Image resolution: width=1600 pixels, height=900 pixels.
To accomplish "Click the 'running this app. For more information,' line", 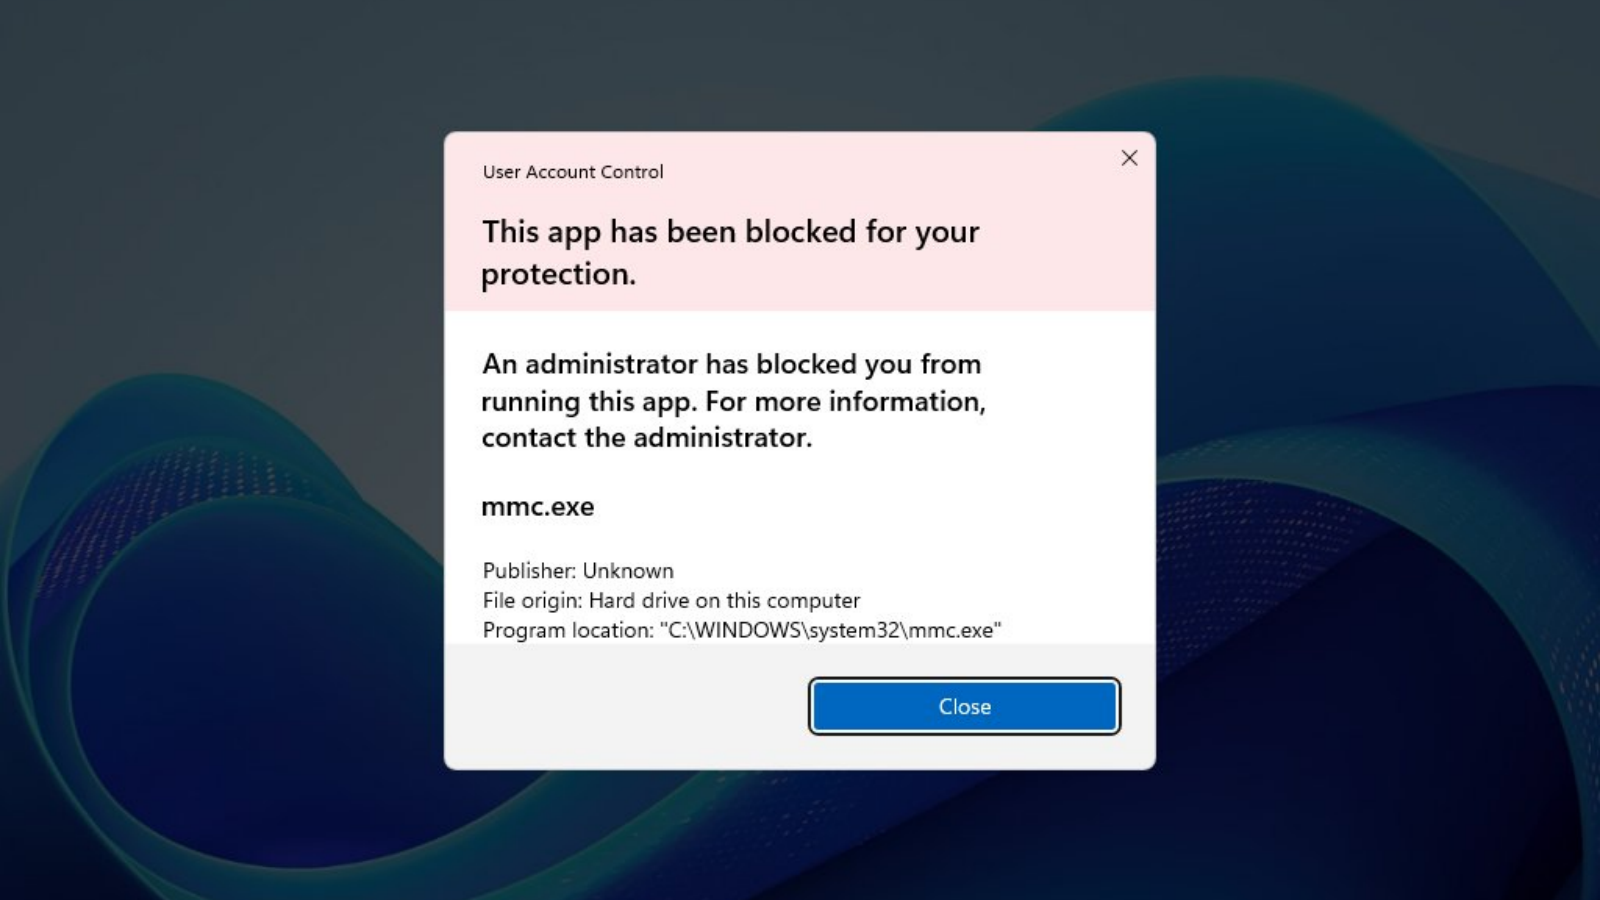I will (733, 401).
